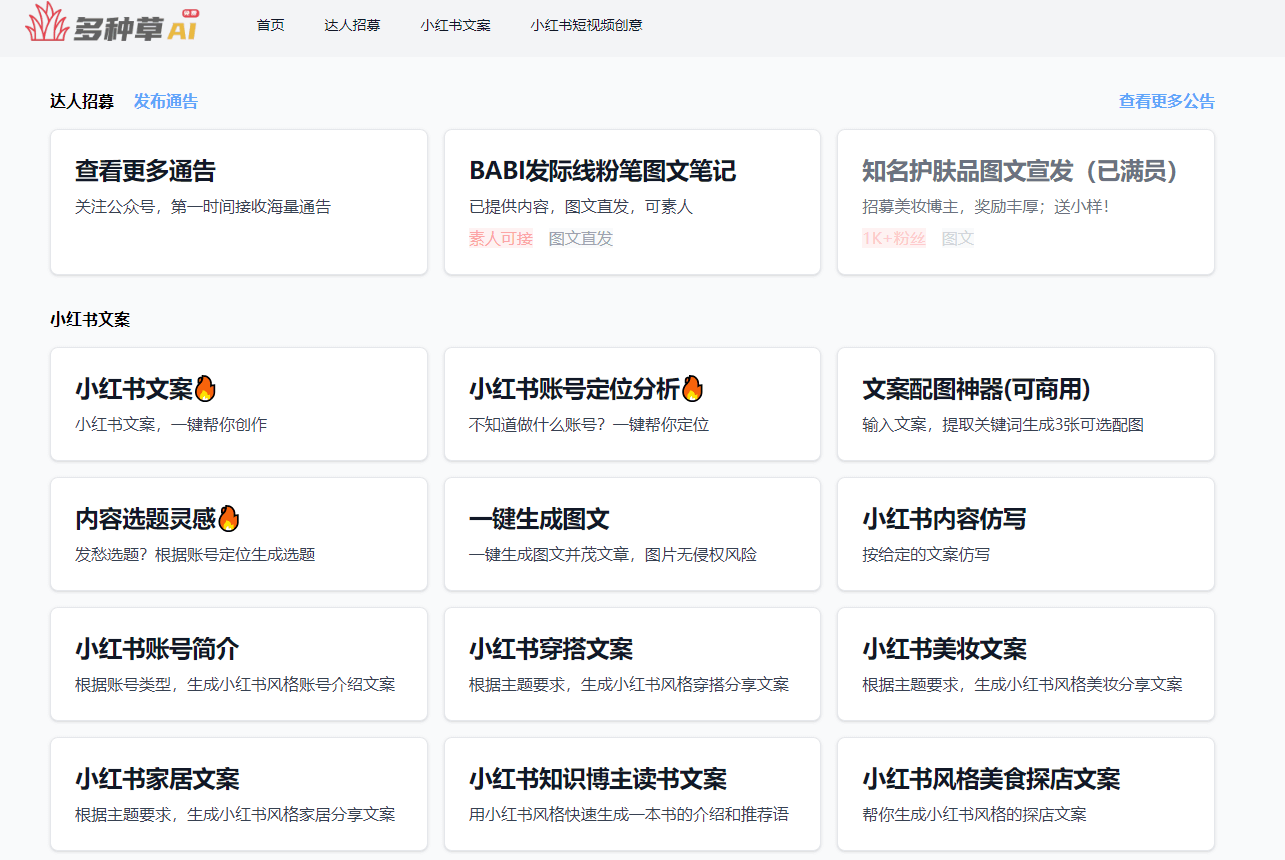Open the 小红书账号简介 bio generator
The height and width of the screenshot is (860, 1285).
(238, 664)
